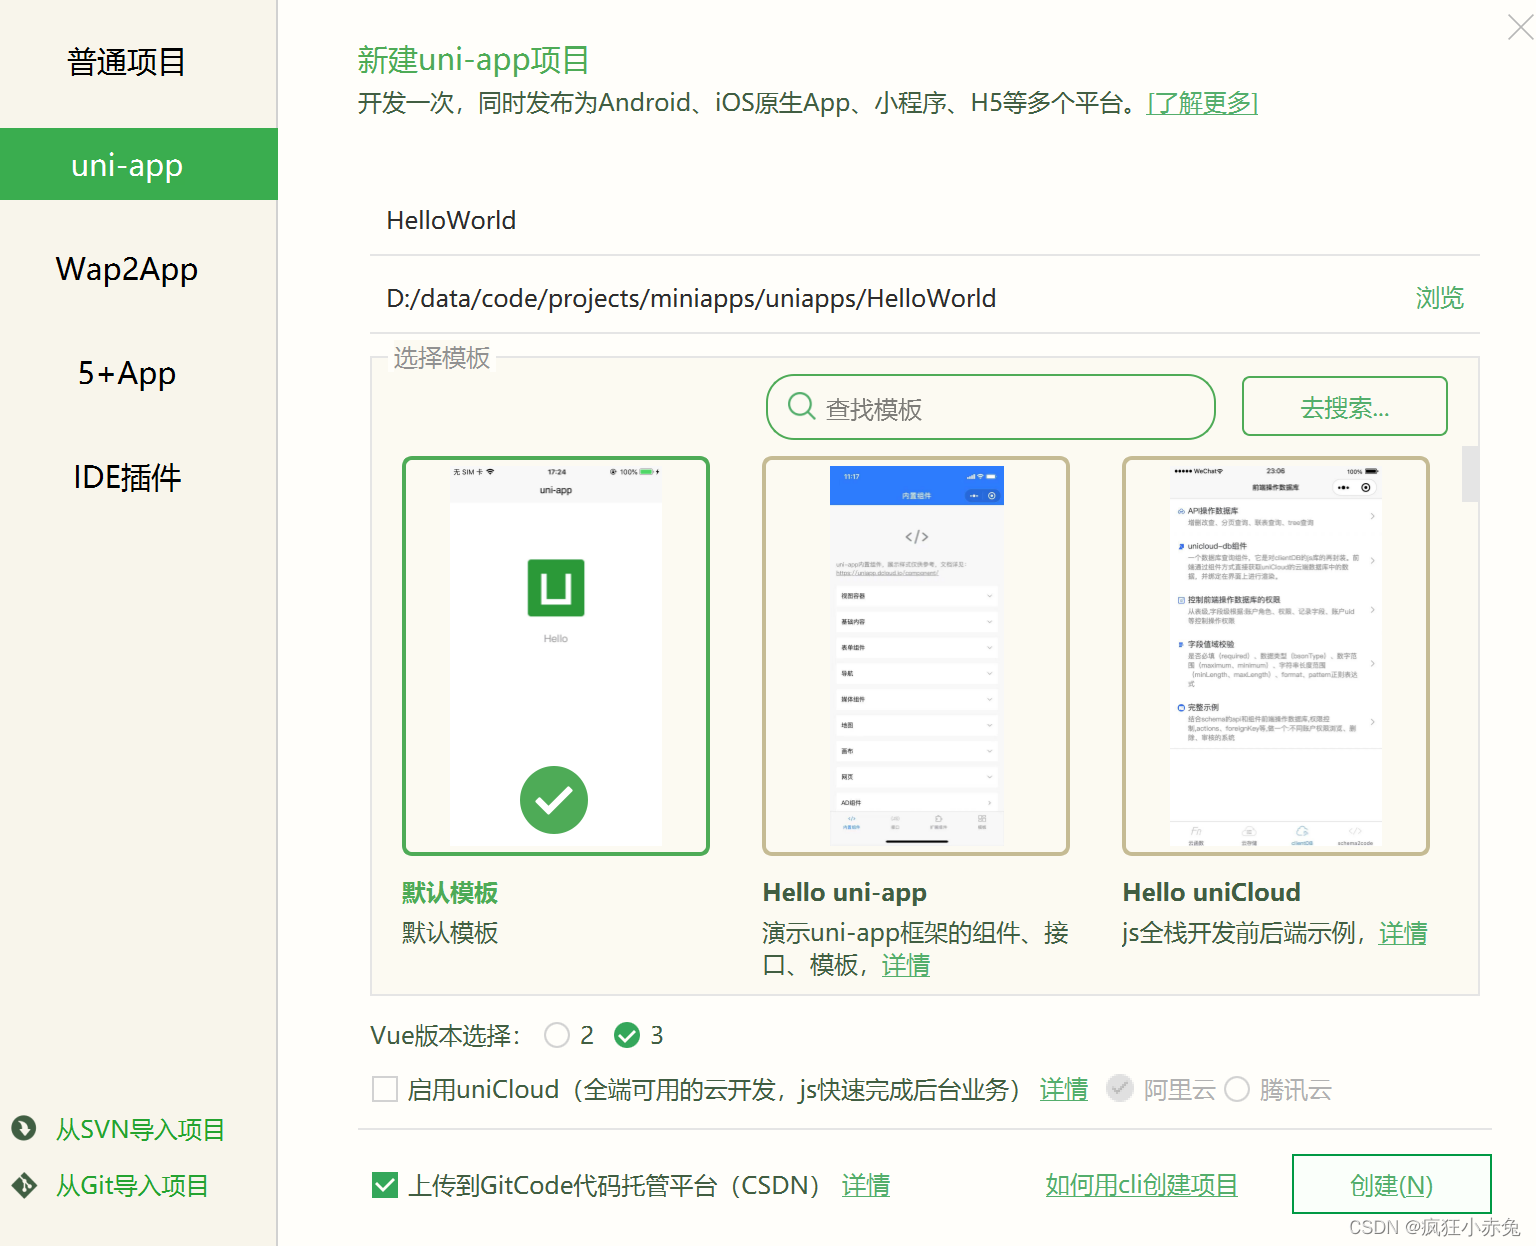Image resolution: width=1536 pixels, height=1246 pixels.
Task: Click the template list scrollbar
Action: pyautogui.click(x=1470, y=473)
